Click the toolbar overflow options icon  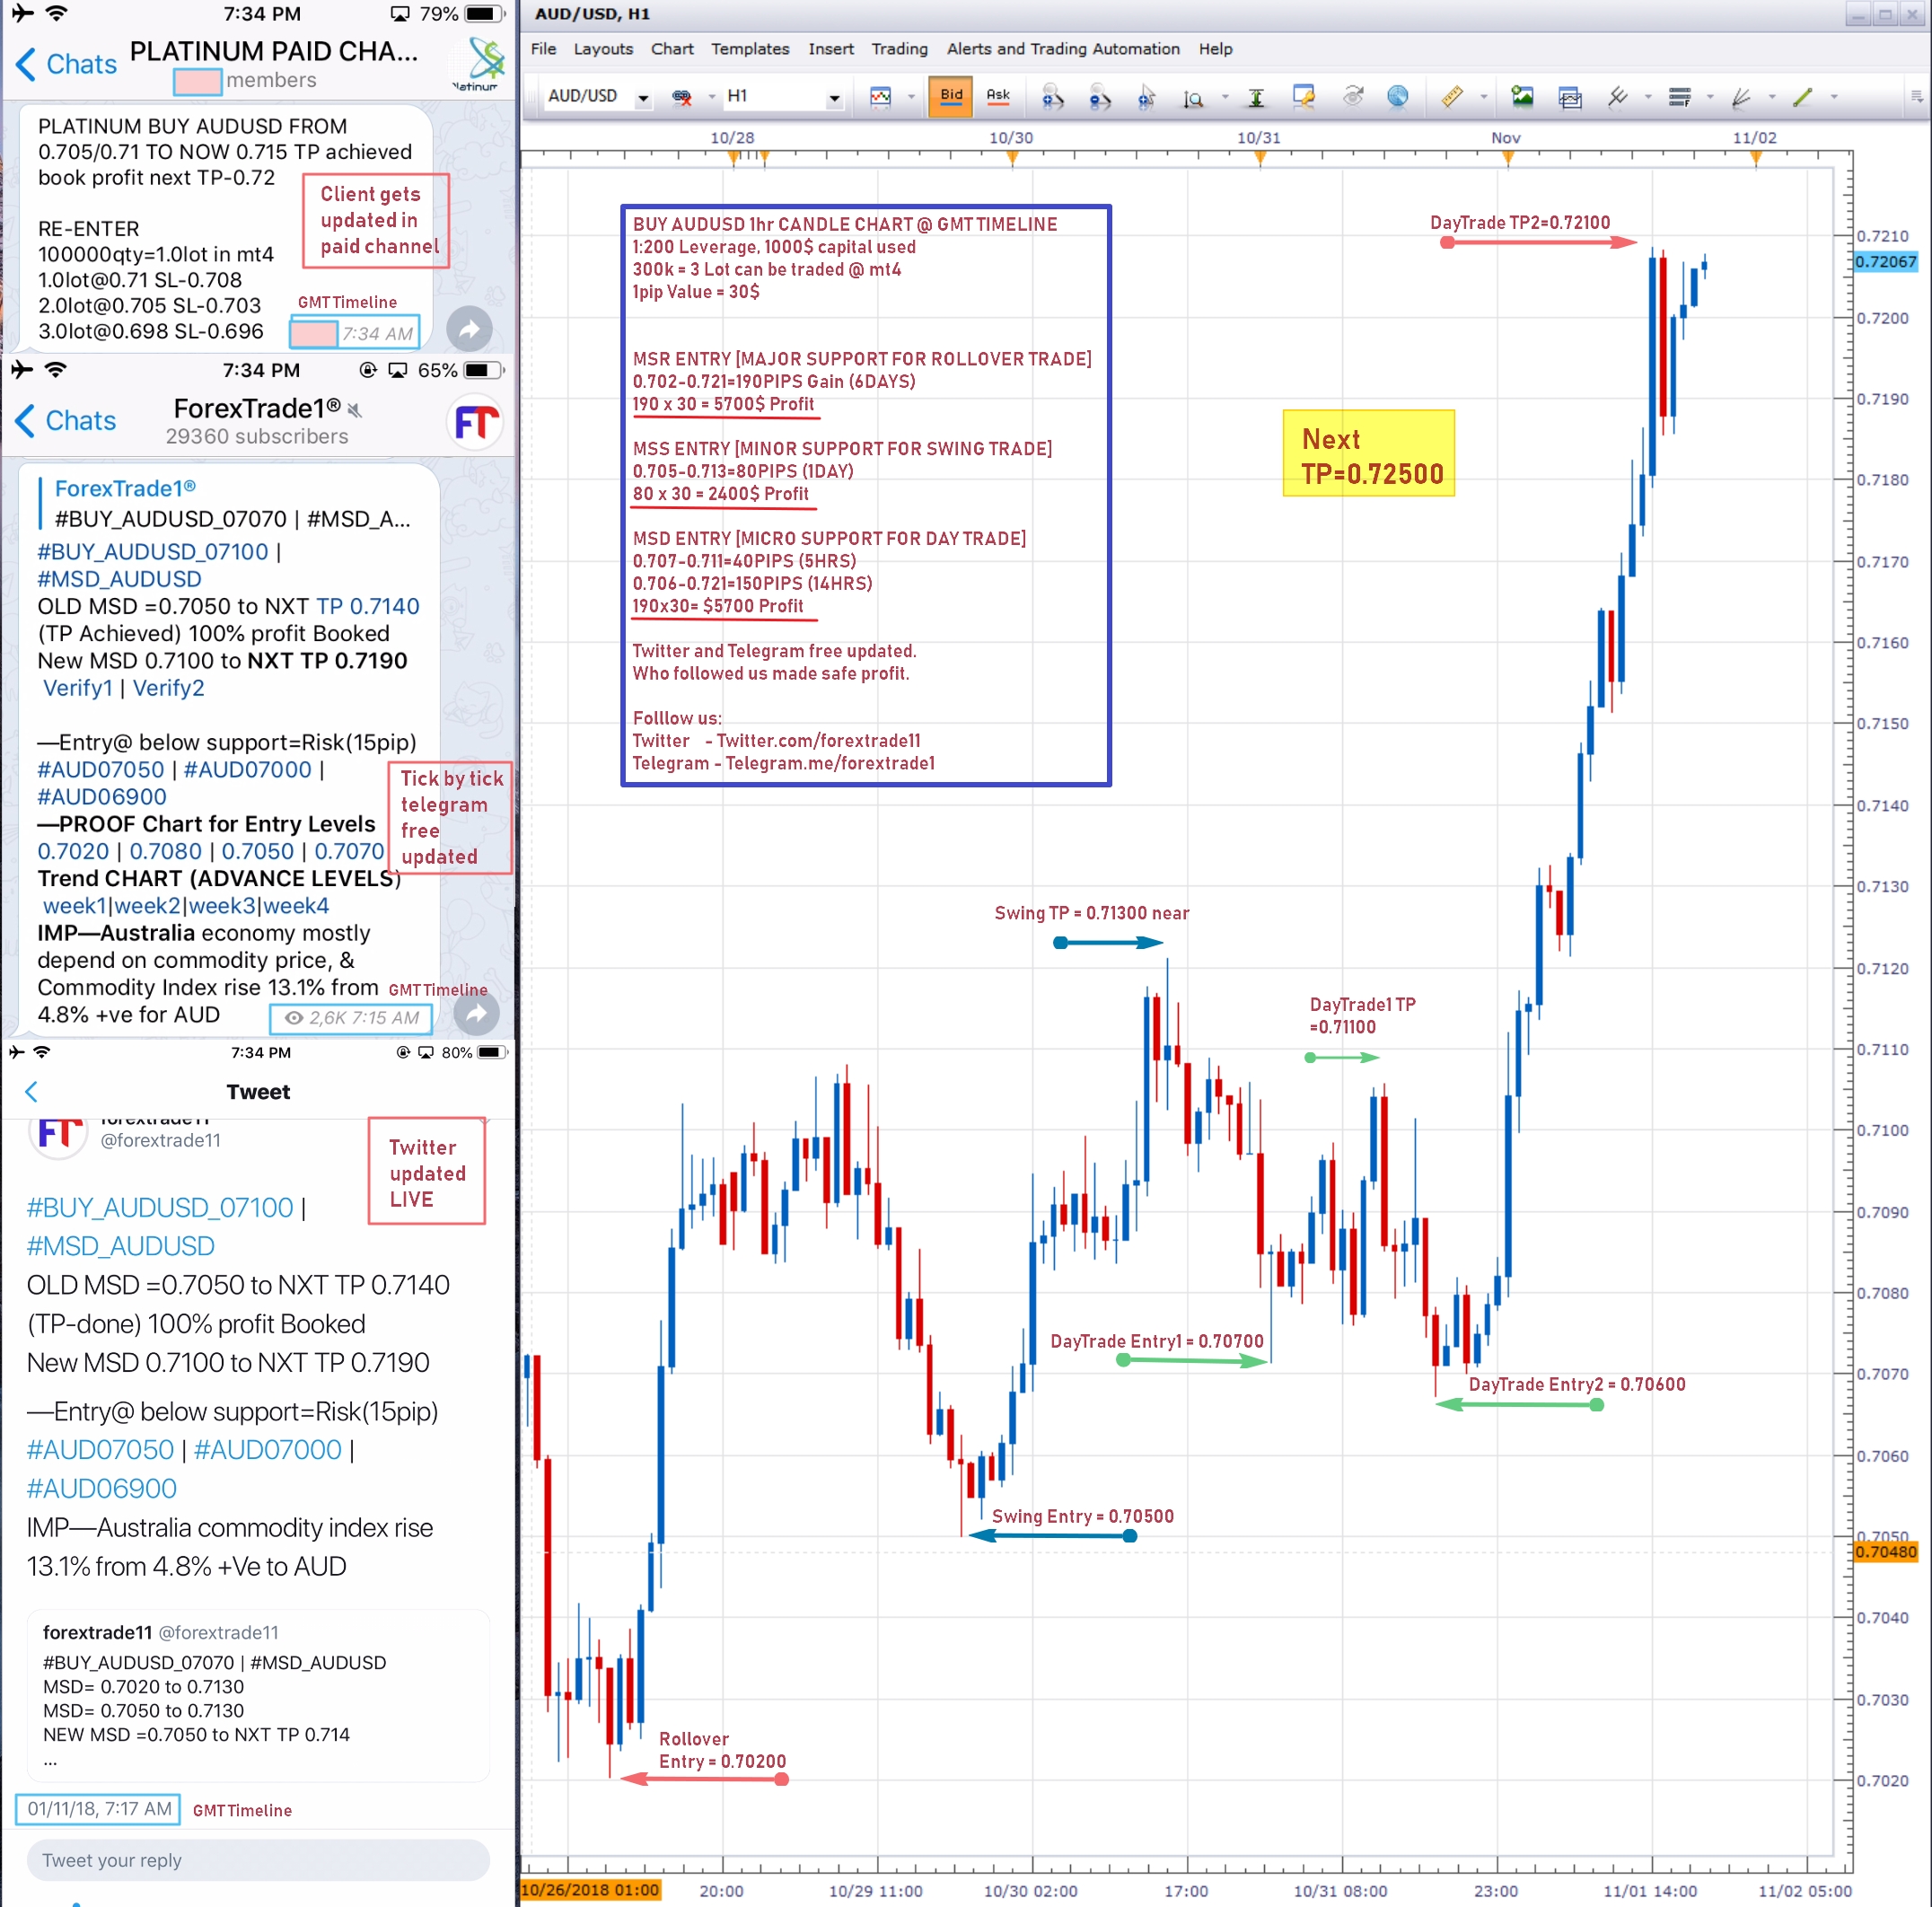1916,96
